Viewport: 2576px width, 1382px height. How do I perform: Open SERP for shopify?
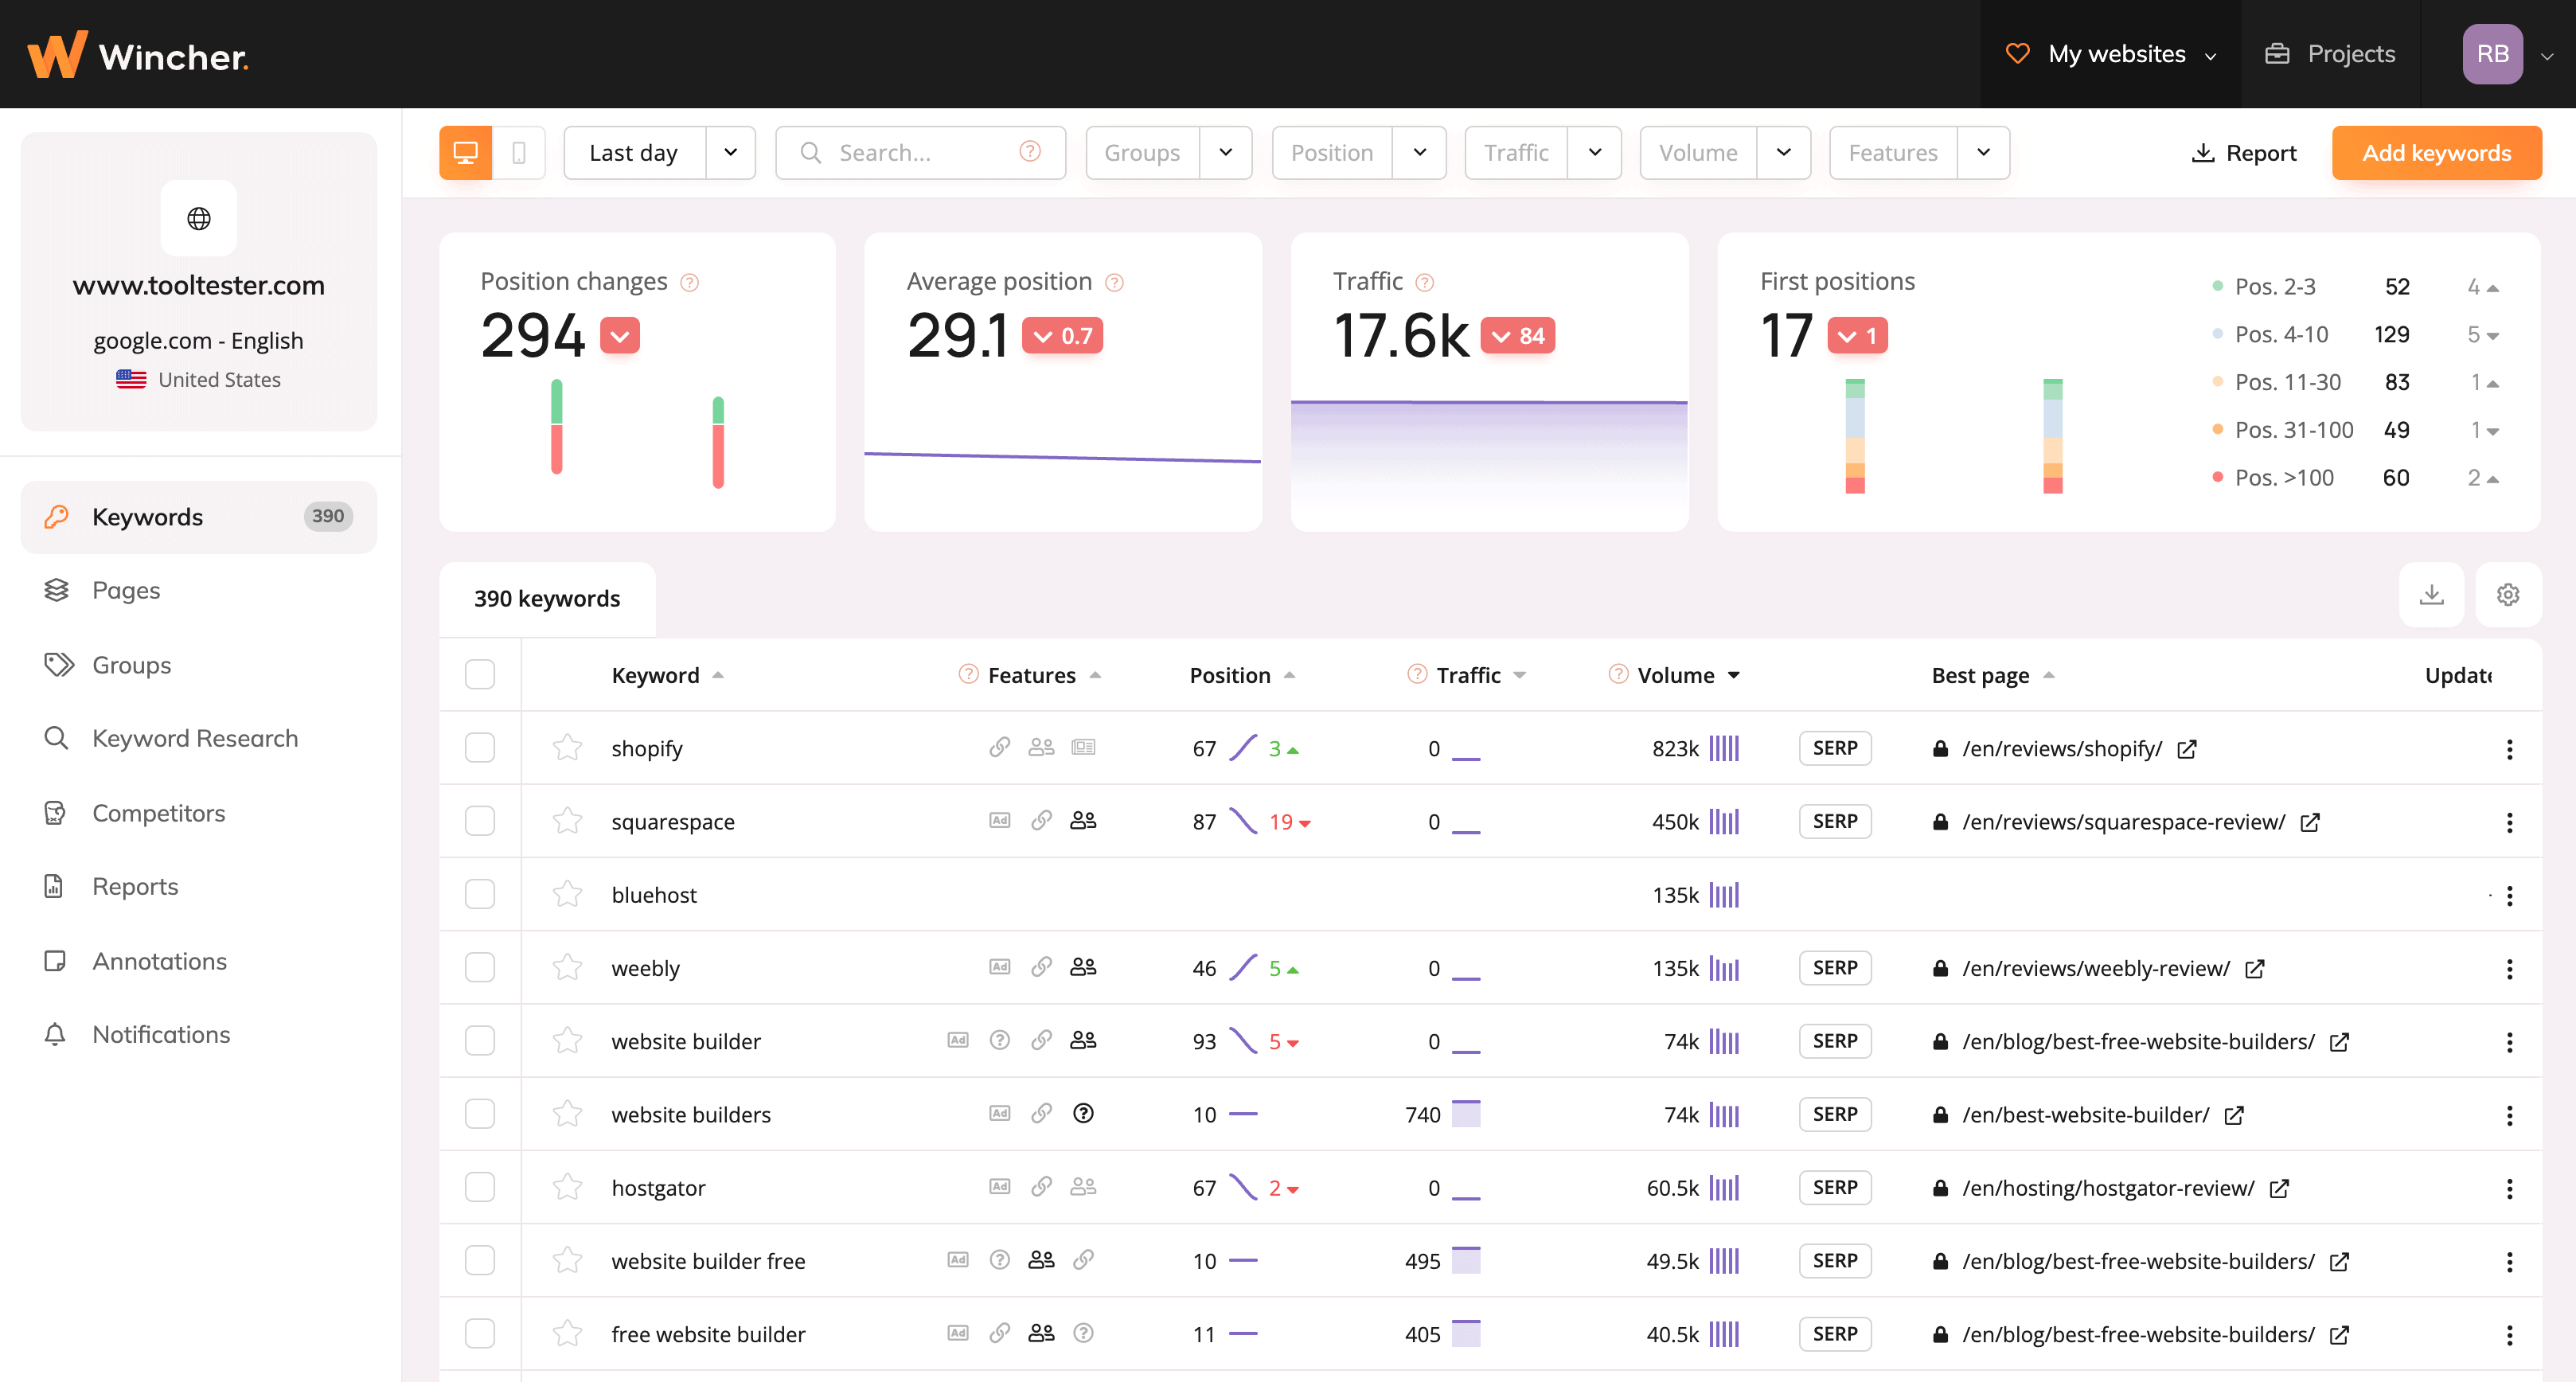pos(1834,748)
